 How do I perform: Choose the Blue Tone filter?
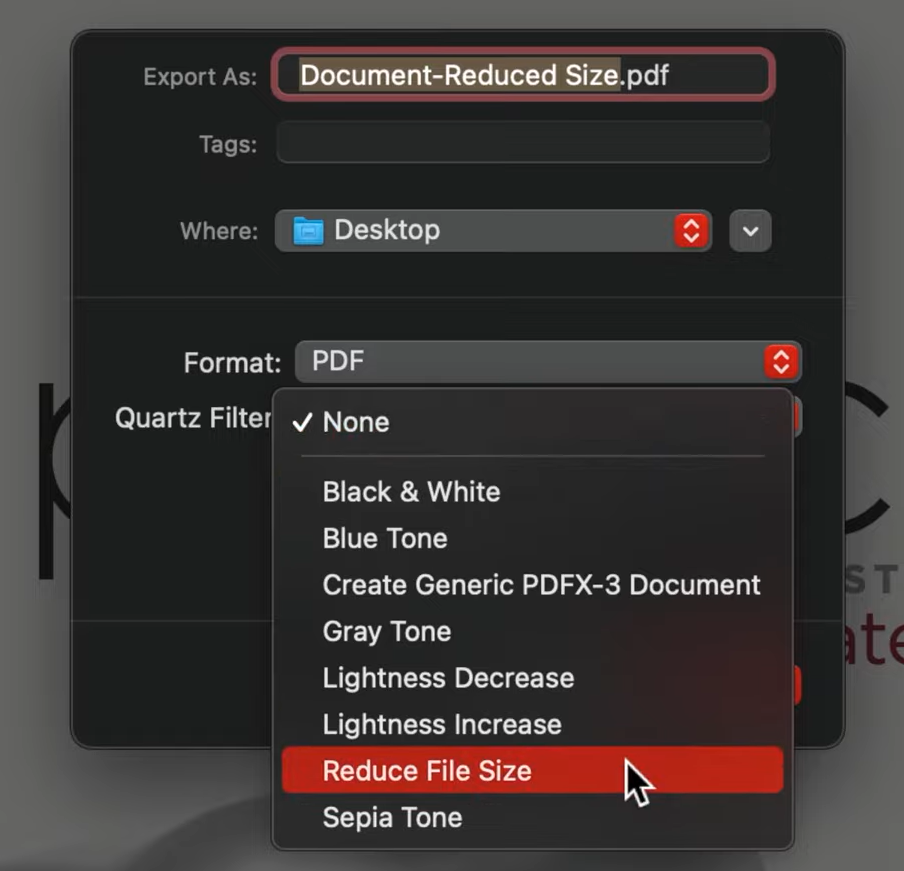tap(532, 538)
